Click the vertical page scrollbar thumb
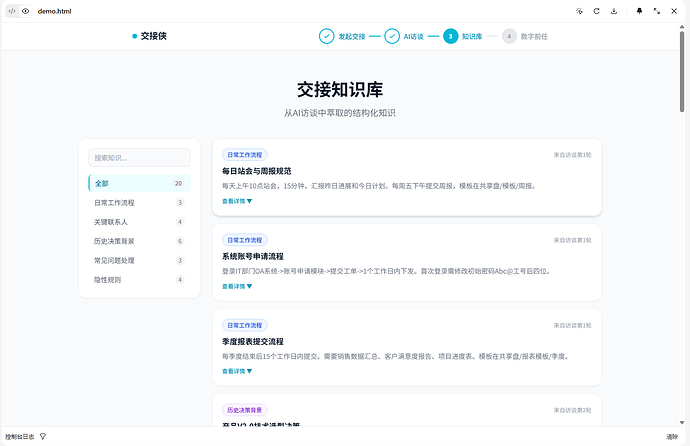The height and width of the screenshot is (446, 690). point(682,71)
